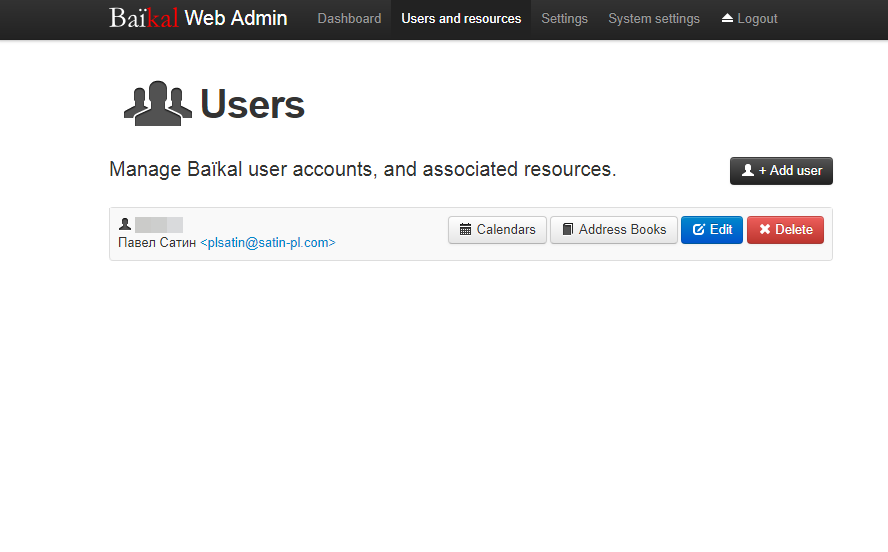Click the user icon beside the blurred username
Screen dimensions: 888x552
(125, 225)
